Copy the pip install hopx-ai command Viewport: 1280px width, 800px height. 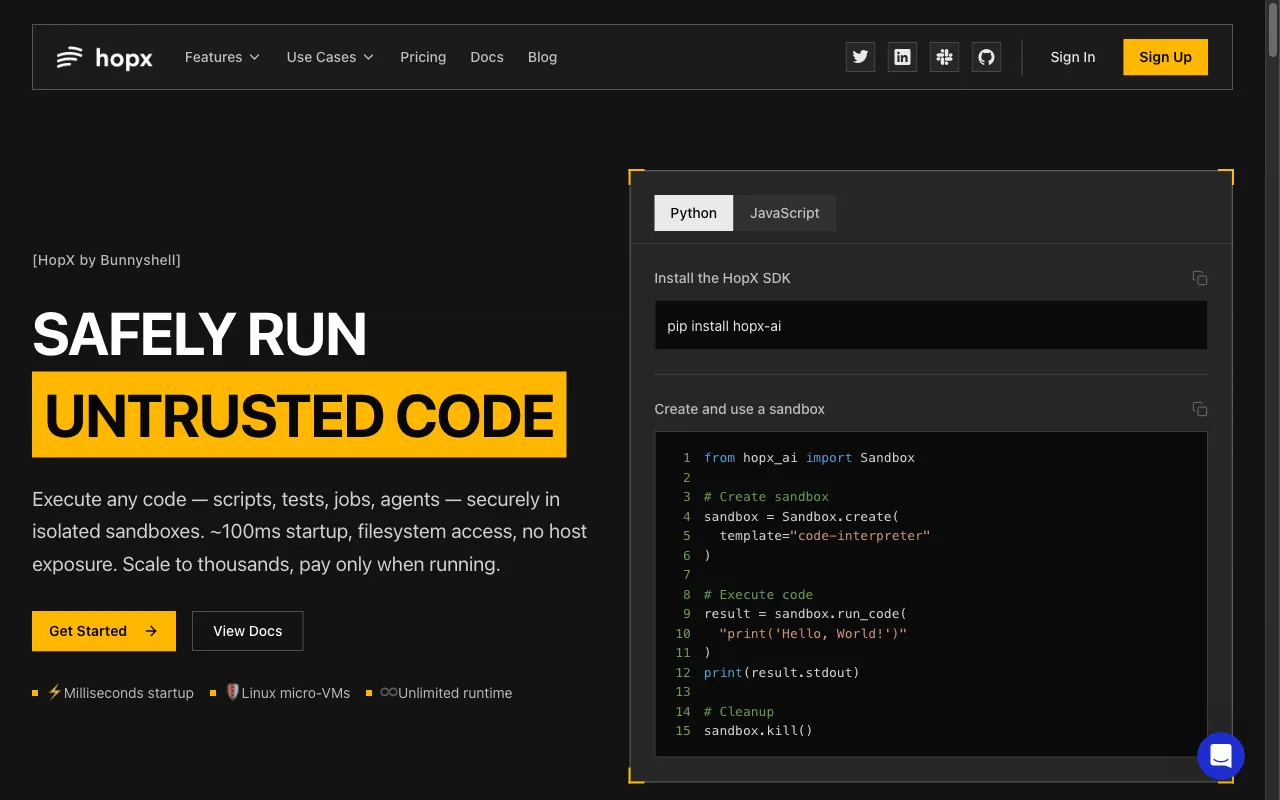pyautogui.click(x=1200, y=278)
